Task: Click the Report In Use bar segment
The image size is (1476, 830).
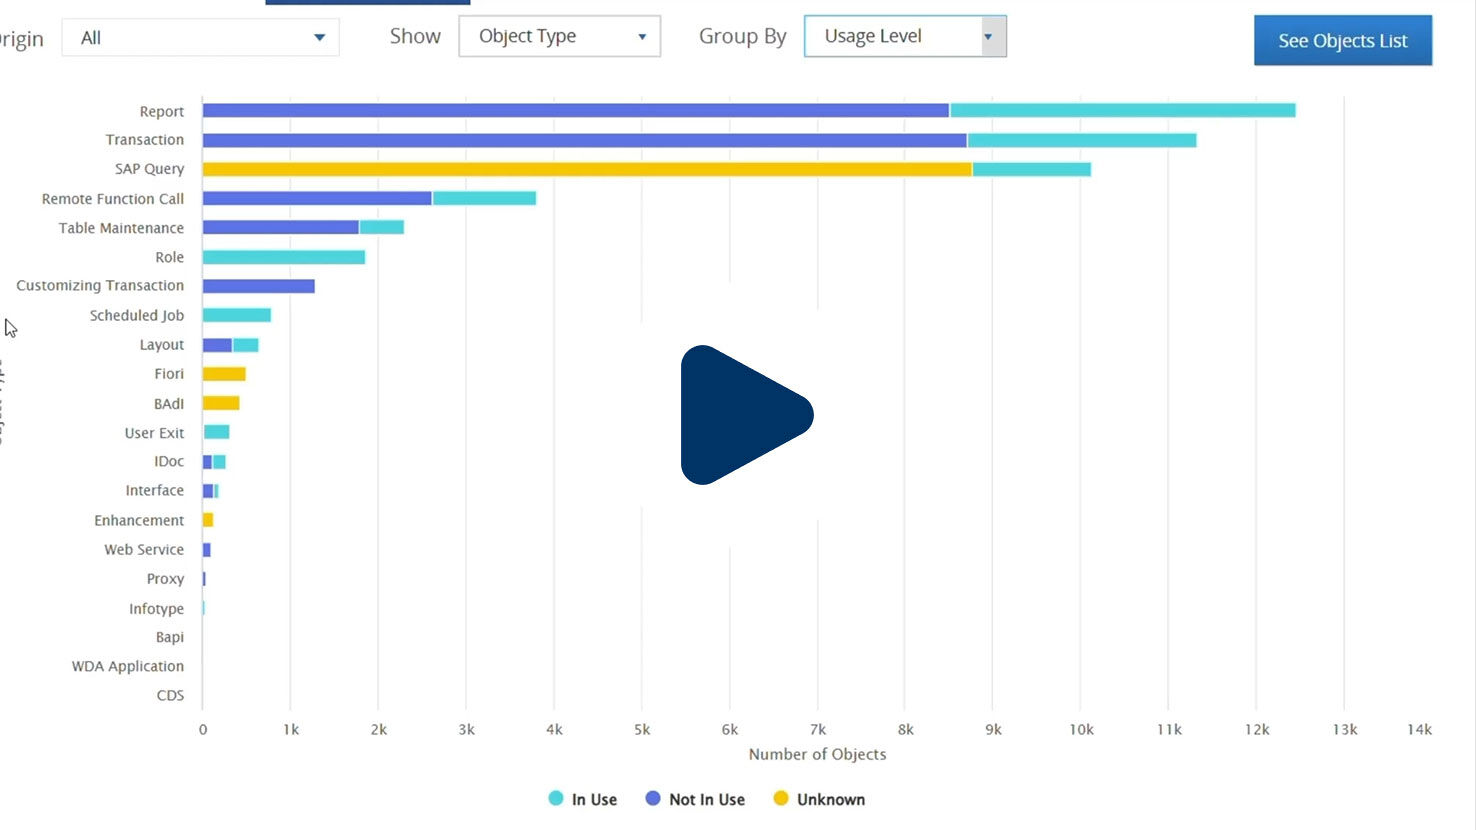Action: point(1123,110)
